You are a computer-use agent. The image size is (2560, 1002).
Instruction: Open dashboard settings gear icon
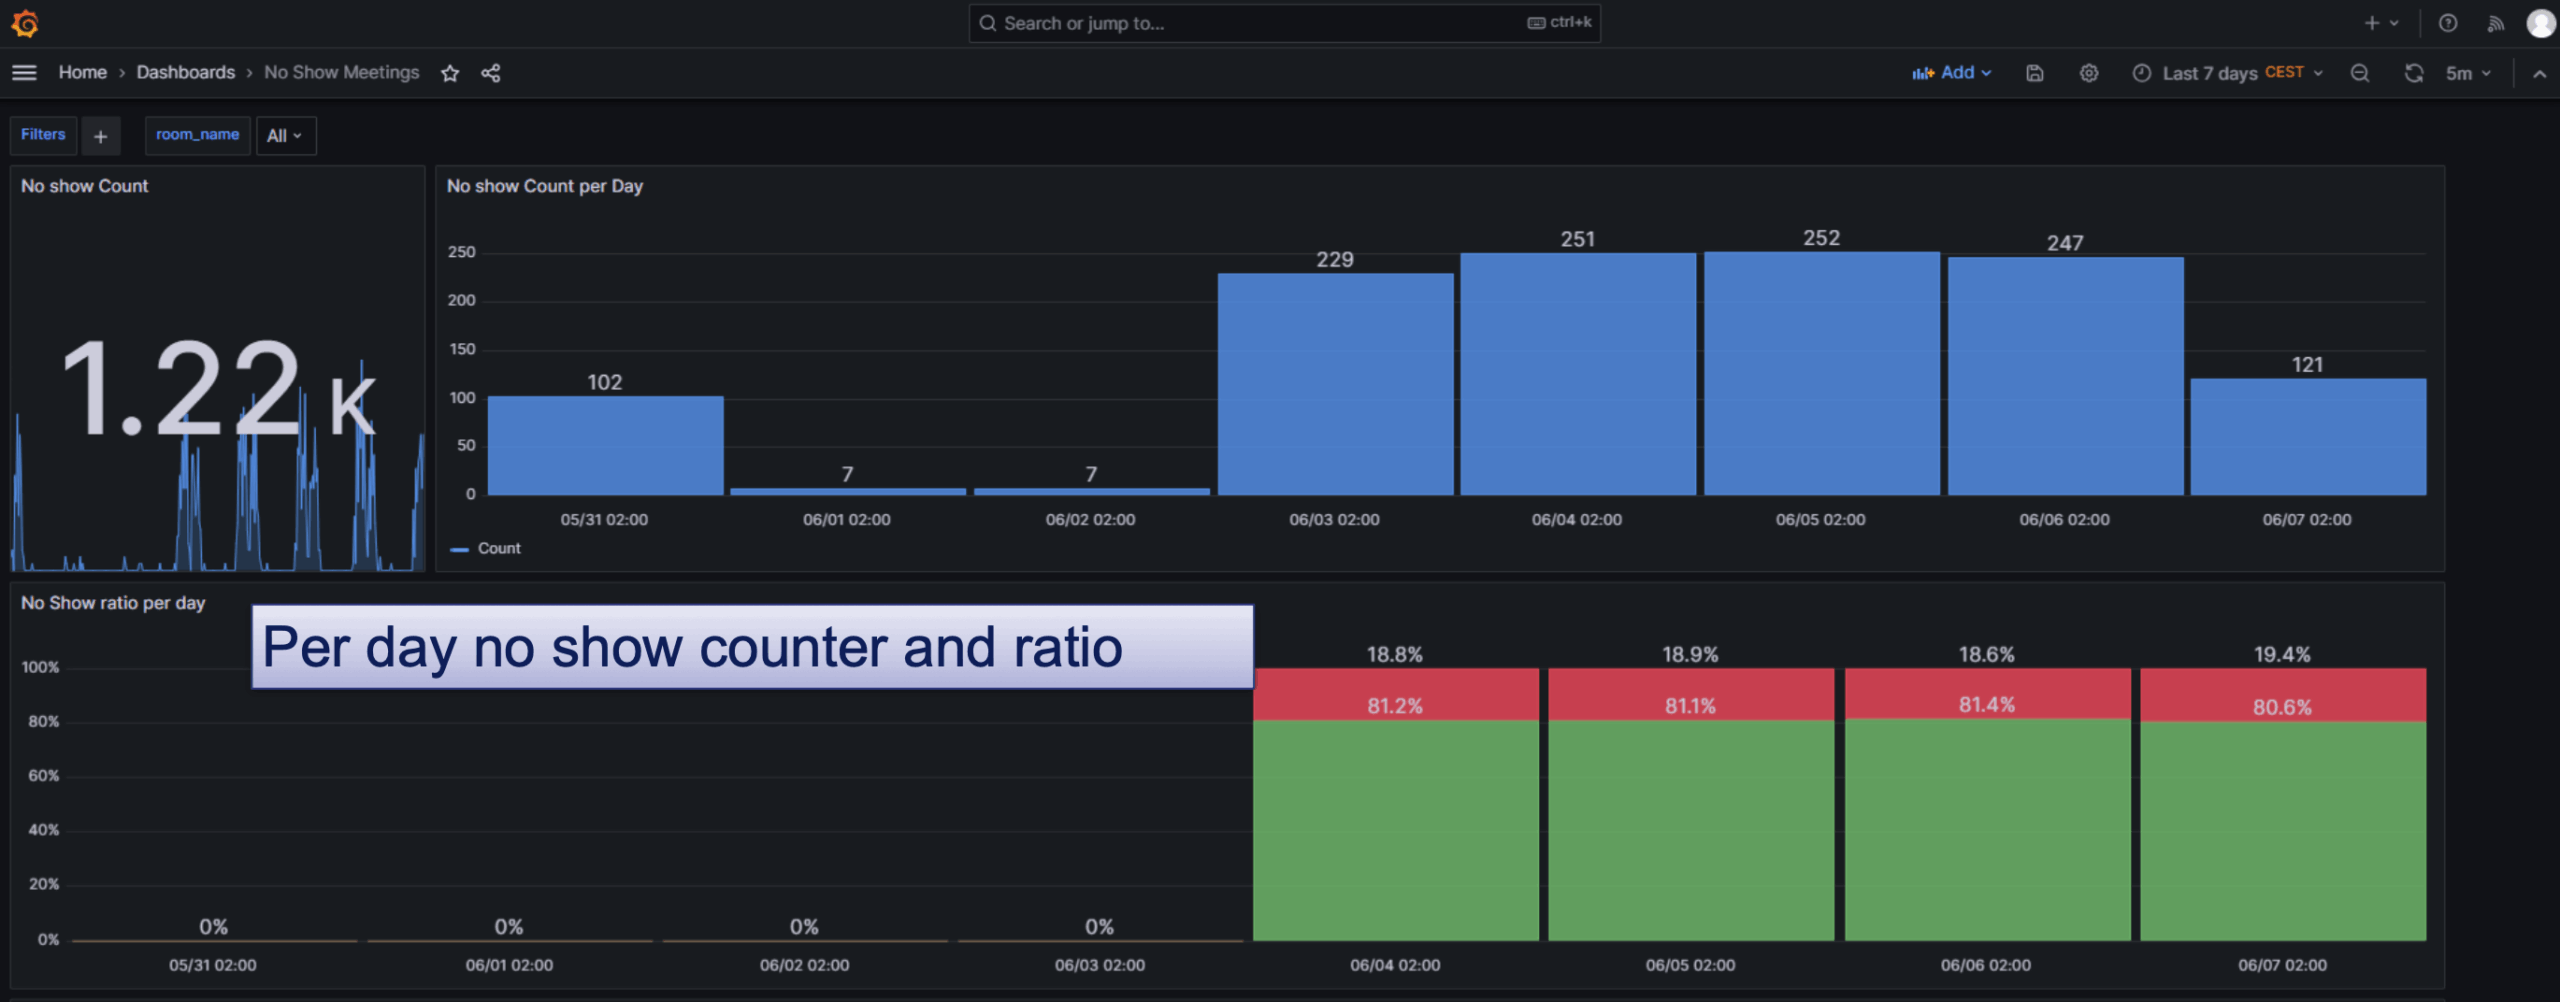point(2088,73)
